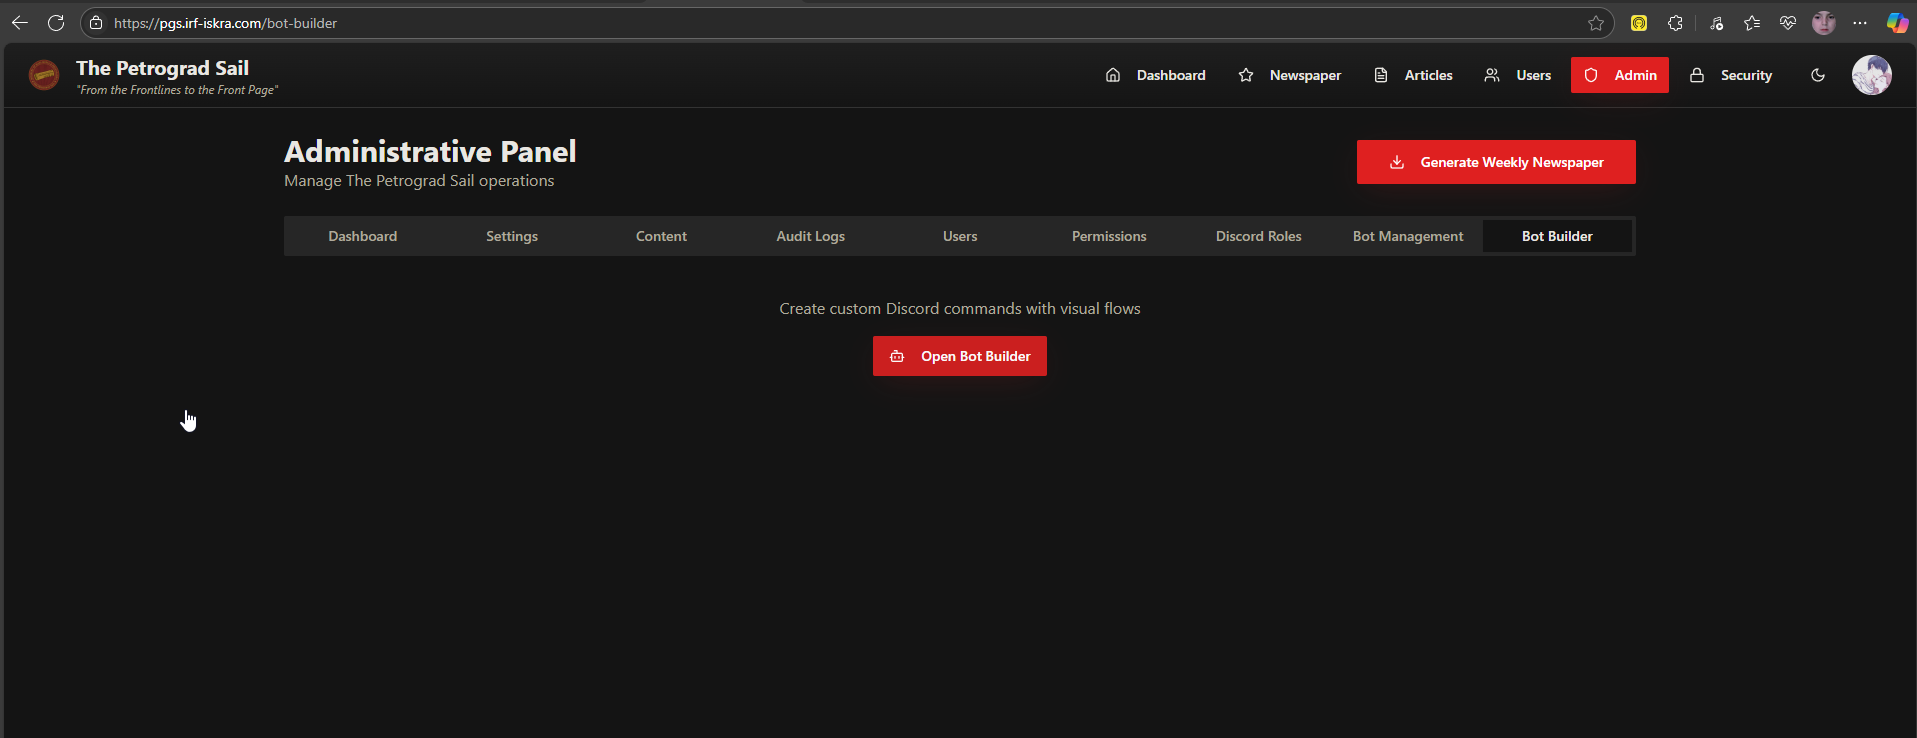Bookmark page with the star icon
The image size is (1917, 738).
pyautogui.click(x=1596, y=23)
